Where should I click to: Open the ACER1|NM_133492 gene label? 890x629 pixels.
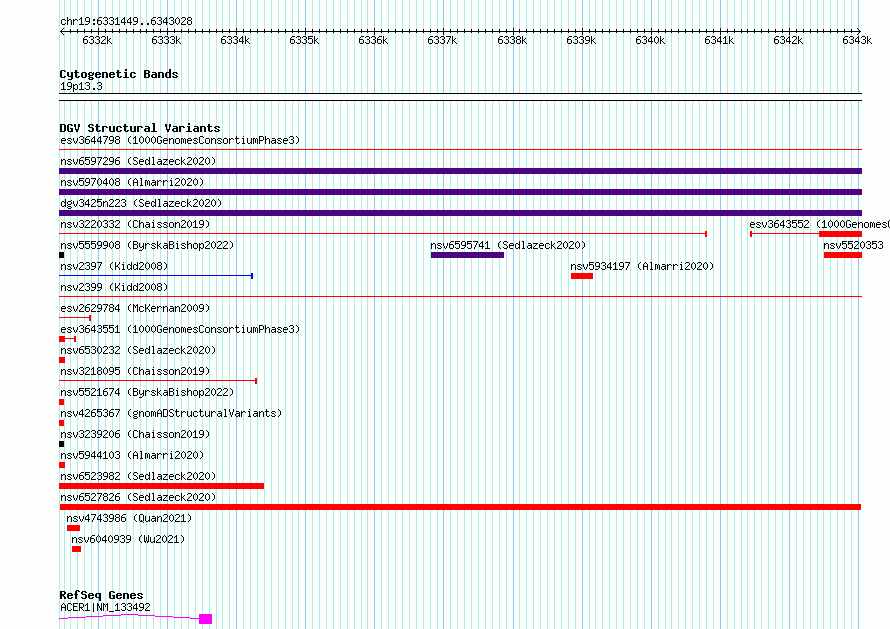[105, 607]
